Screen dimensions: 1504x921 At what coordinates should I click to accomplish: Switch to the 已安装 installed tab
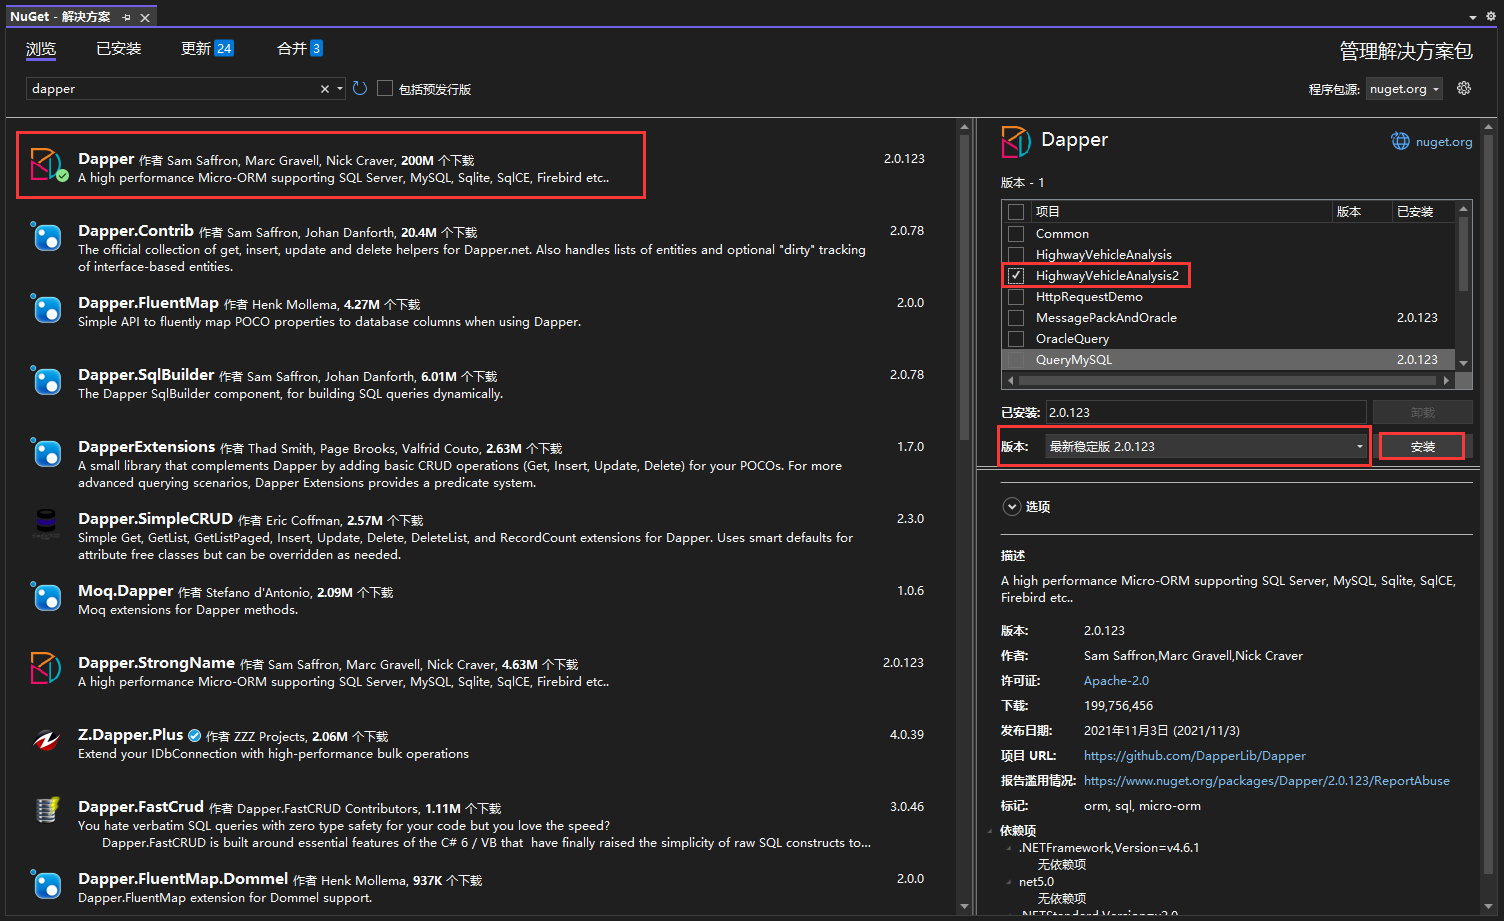point(119,48)
